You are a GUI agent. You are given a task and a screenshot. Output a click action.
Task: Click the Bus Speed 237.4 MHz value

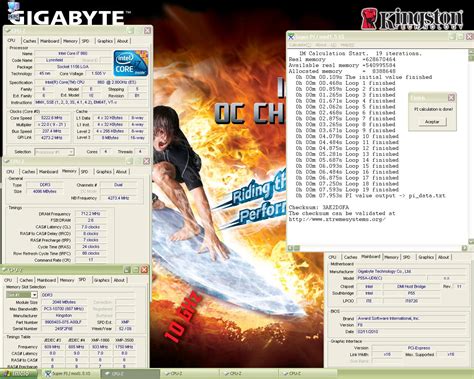(x=53, y=131)
